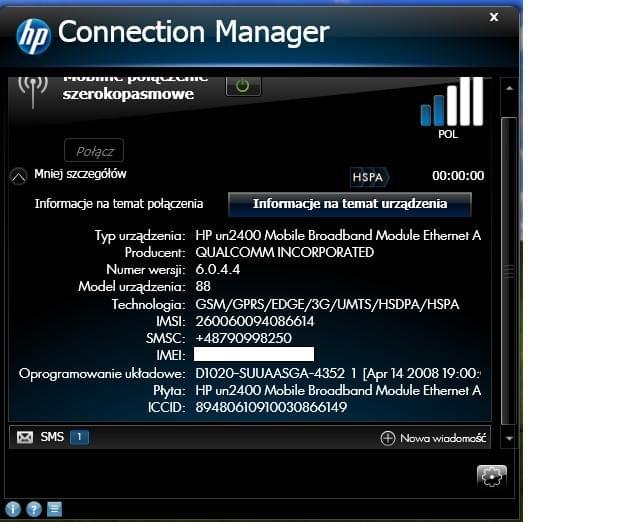Click the mobile broadband antenna icon
Screen dimensions: 640x522
pos(33,93)
